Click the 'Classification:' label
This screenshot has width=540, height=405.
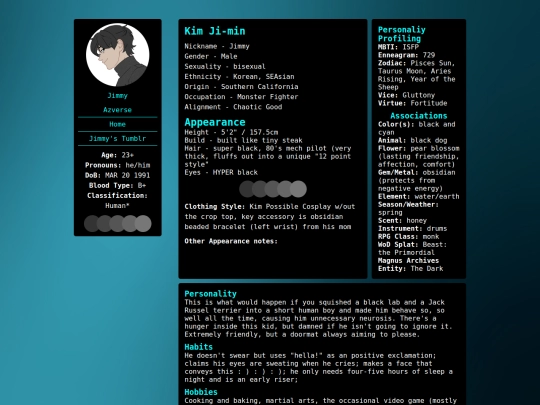coord(117,195)
